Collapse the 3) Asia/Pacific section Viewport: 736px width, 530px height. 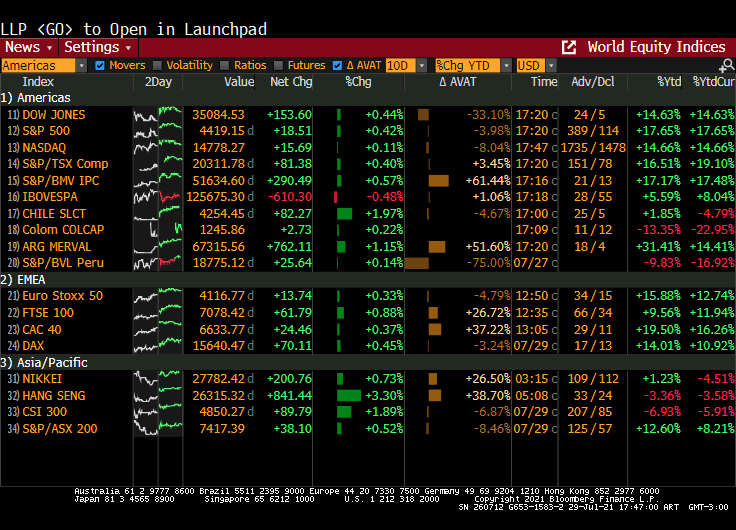click(x=44, y=362)
